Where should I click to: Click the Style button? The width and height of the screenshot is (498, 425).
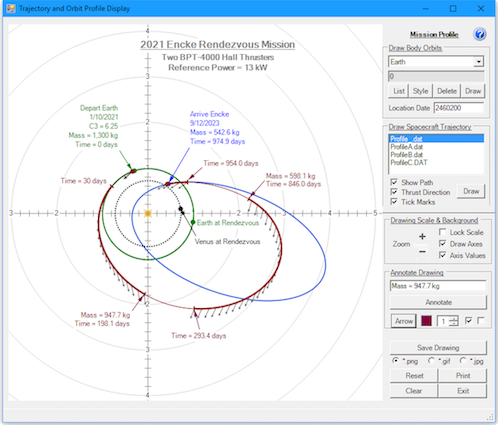[420, 91]
